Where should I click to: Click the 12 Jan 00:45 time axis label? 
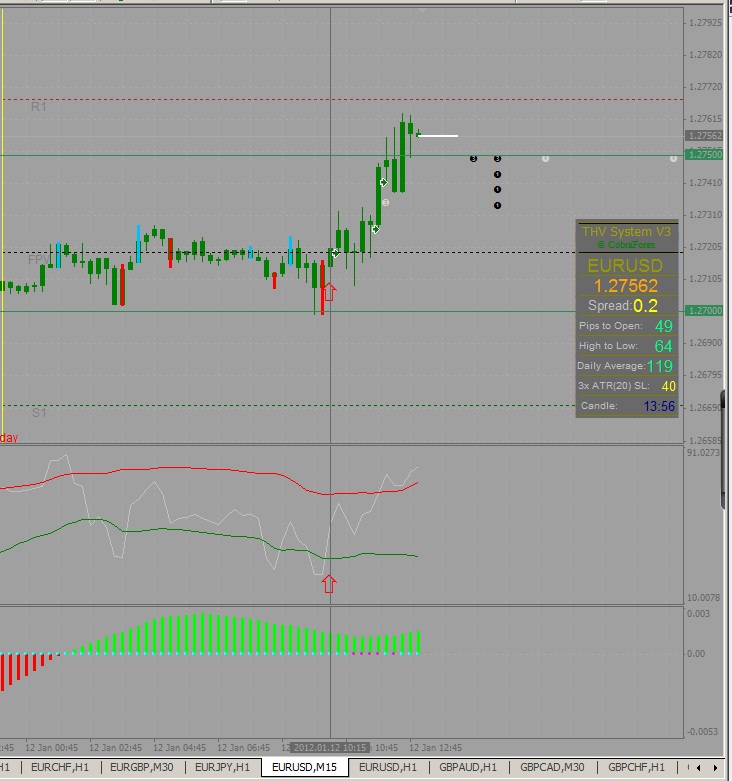[51, 748]
